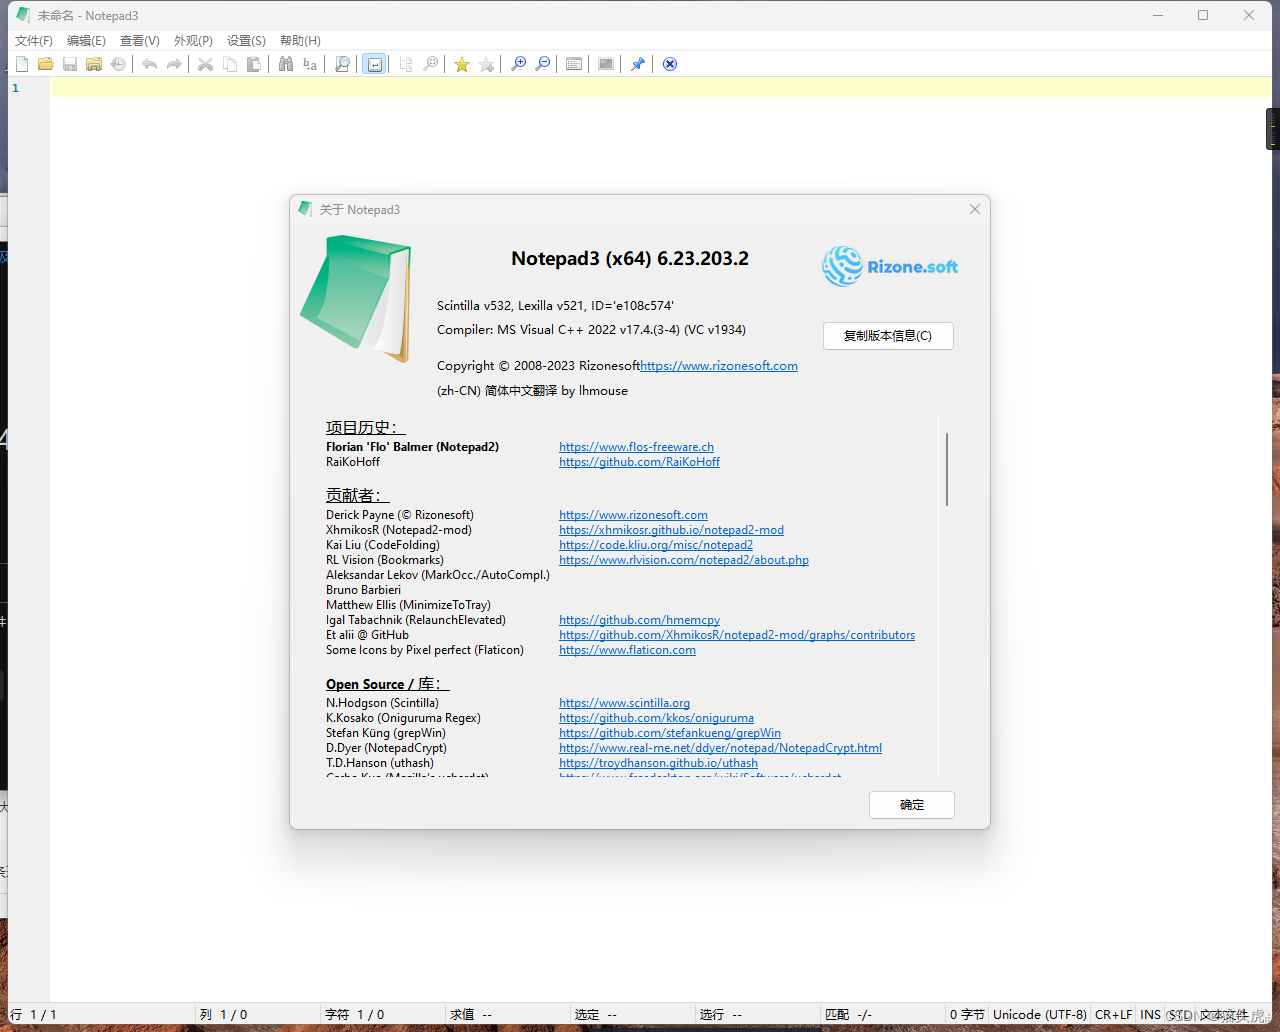Close the 关于 Notepad3 dialog
Image resolution: width=1280 pixels, height=1032 pixels.
[975, 209]
